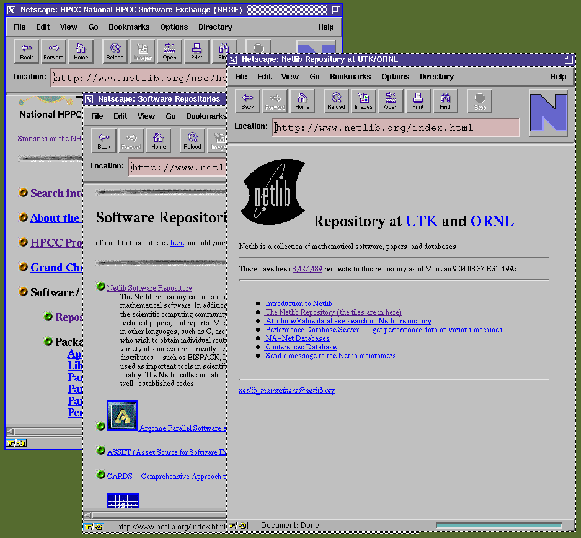The width and height of the screenshot is (581, 538).
Task: Click the Argonne 'A' thumbnail image
Action: click(122, 415)
